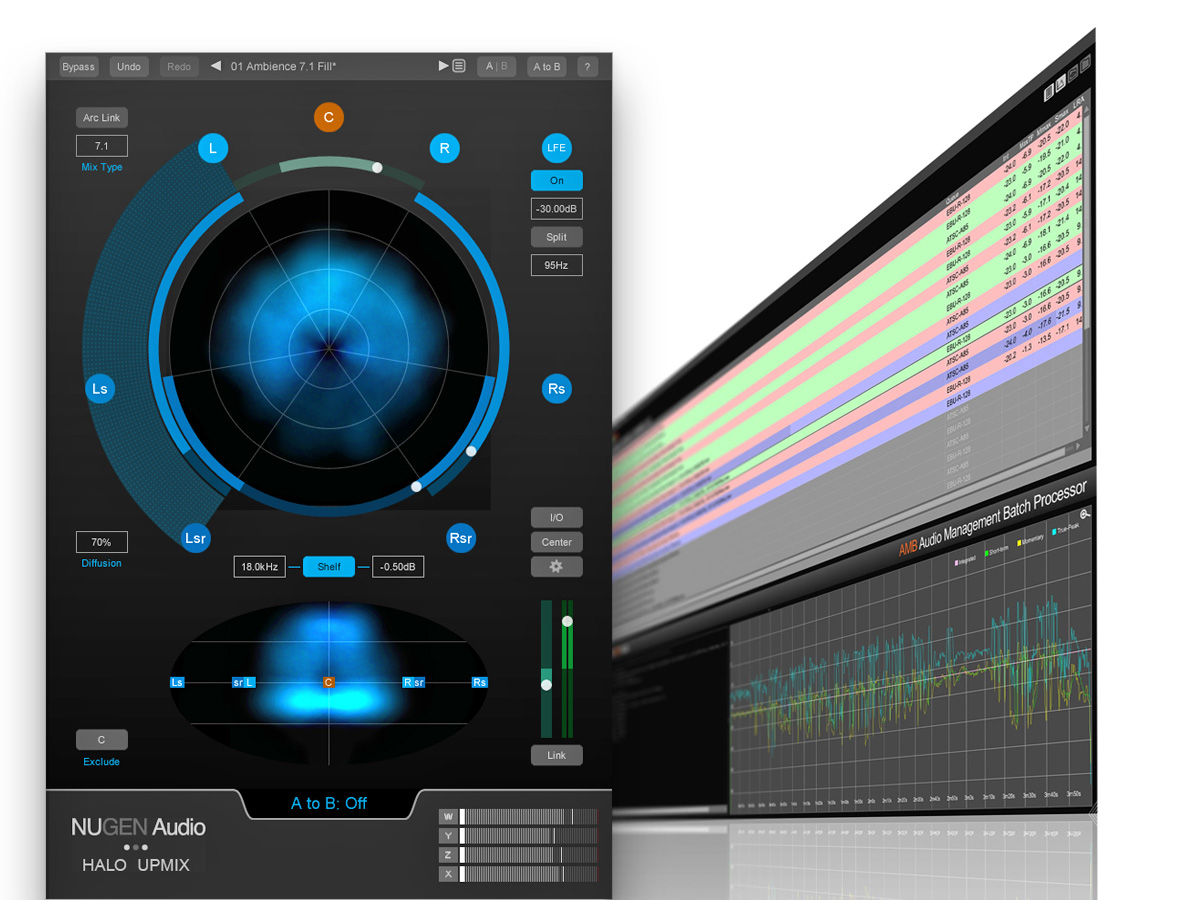Image resolution: width=1200 pixels, height=900 pixels.
Task: Click the 'AMB Audio Management Batch Processor' title
Action: [x=993, y=520]
